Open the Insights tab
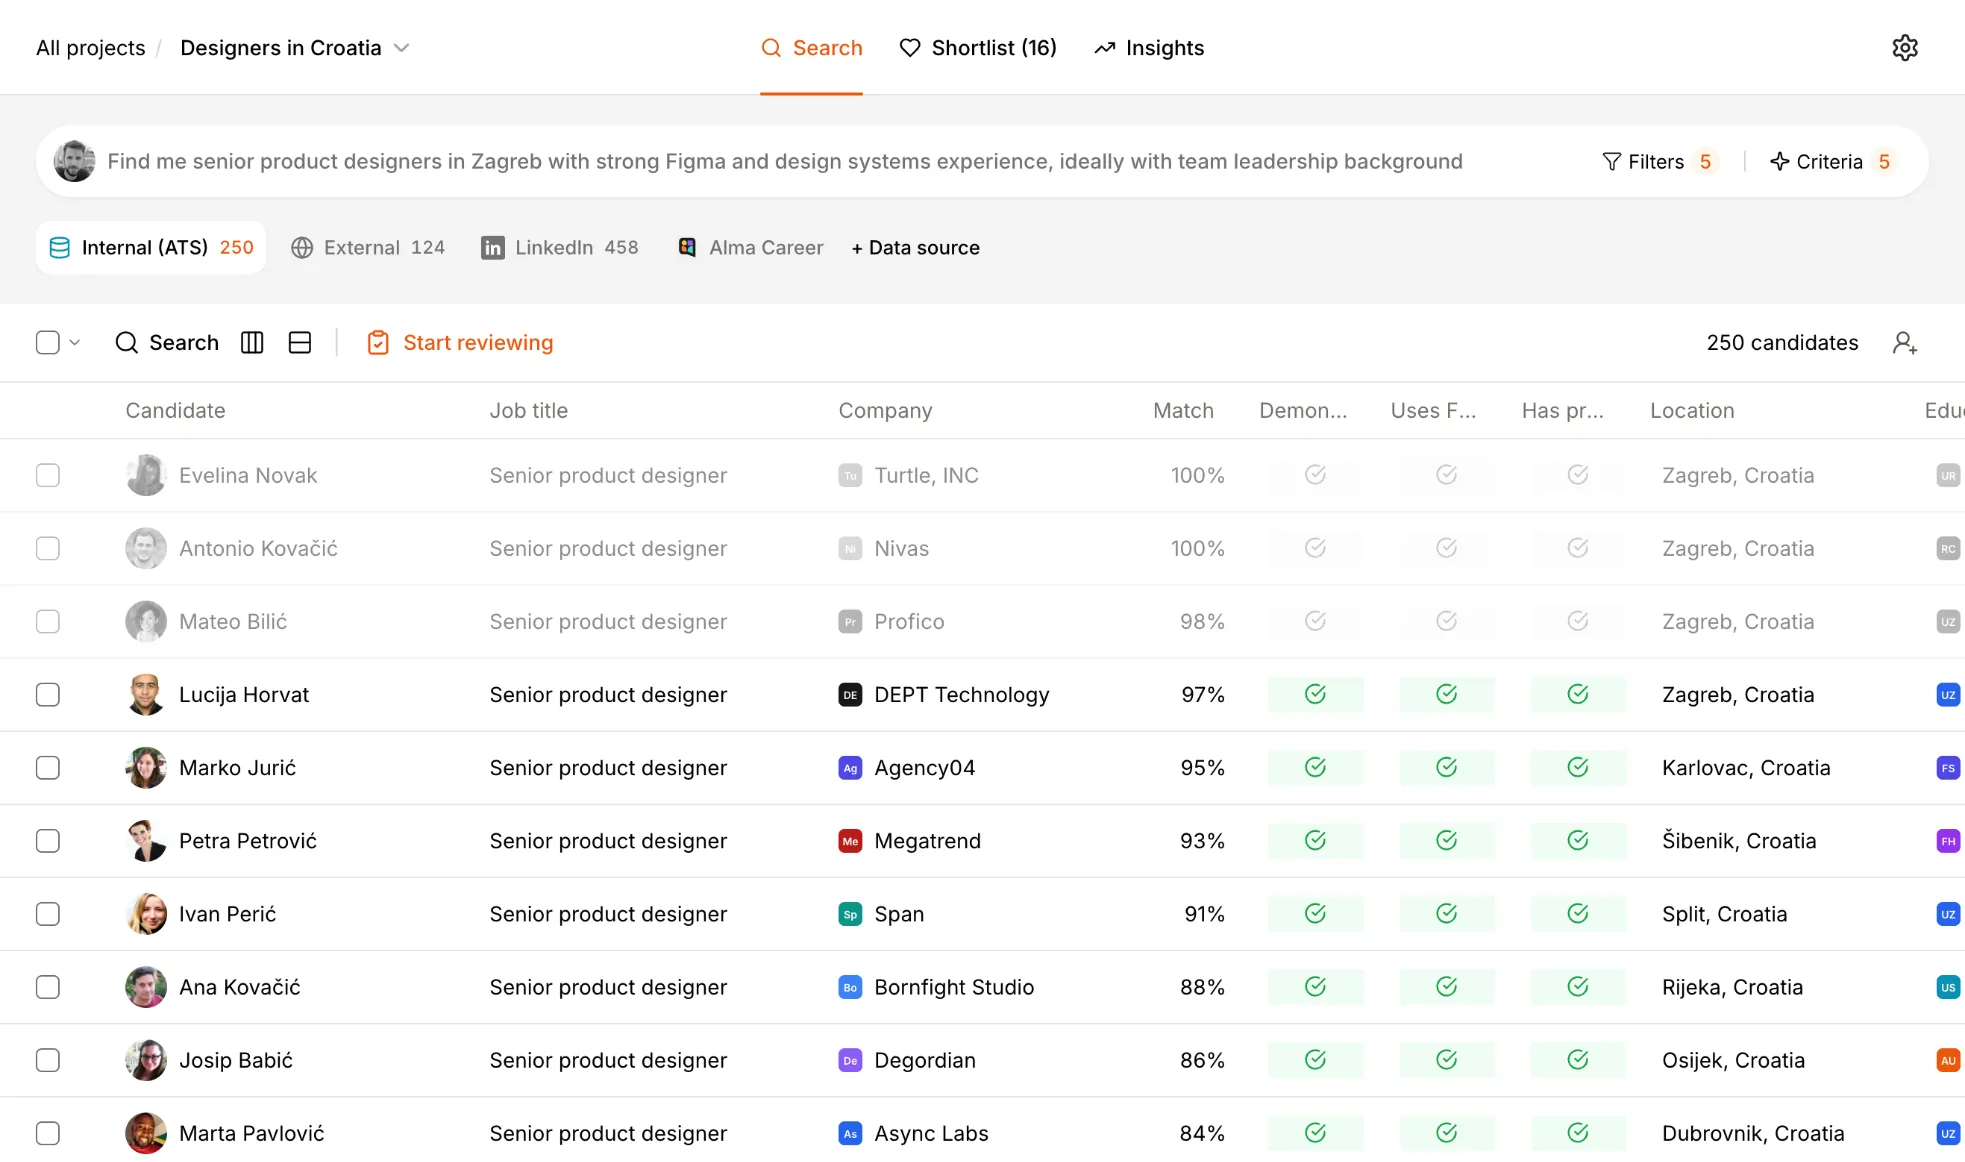 1149,48
